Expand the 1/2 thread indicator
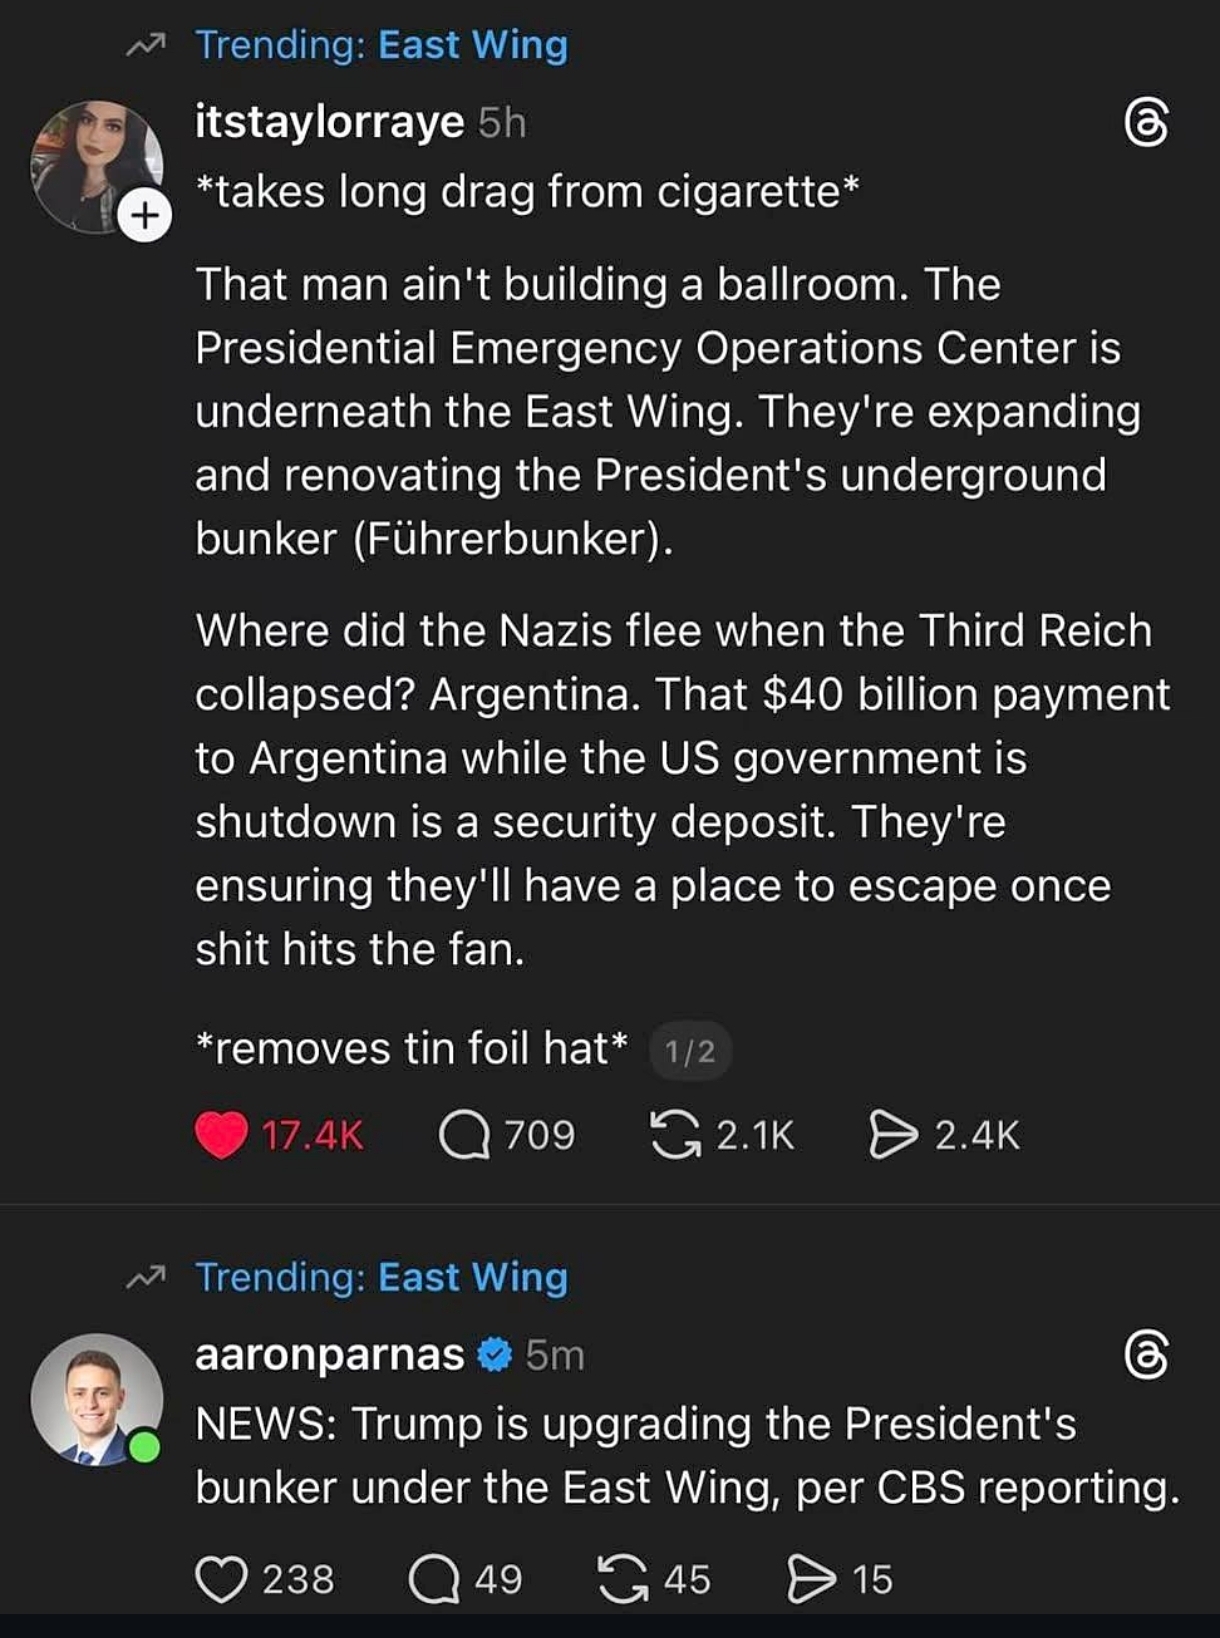The height and width of the screenshot is (1638, 1220). click(690, 1051)
